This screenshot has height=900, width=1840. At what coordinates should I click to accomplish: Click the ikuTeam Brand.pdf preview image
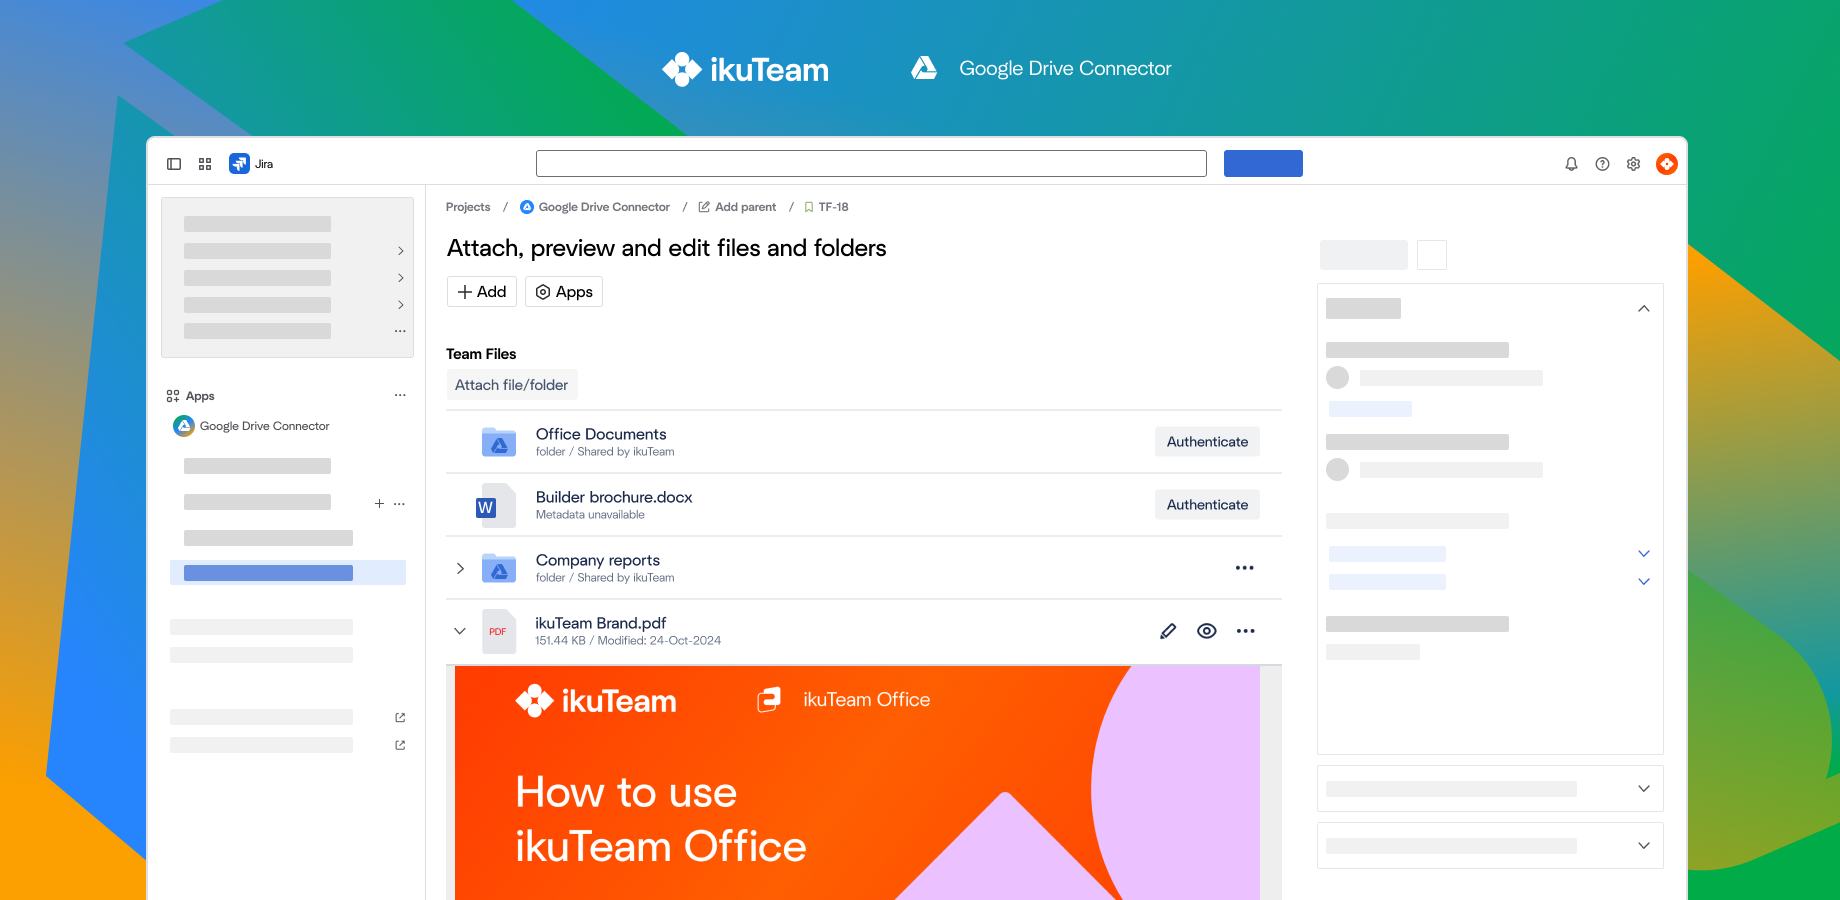[857, 783]
